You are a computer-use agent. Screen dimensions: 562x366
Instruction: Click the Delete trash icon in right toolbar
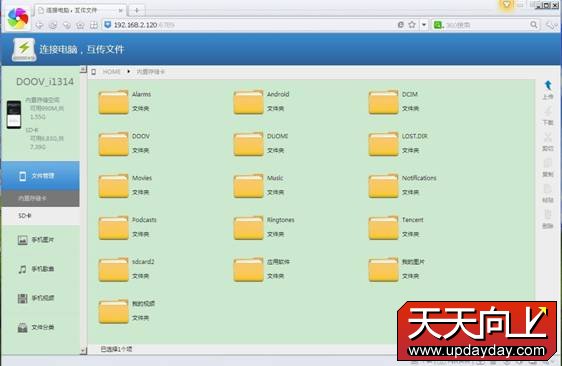tap(548, 214)
